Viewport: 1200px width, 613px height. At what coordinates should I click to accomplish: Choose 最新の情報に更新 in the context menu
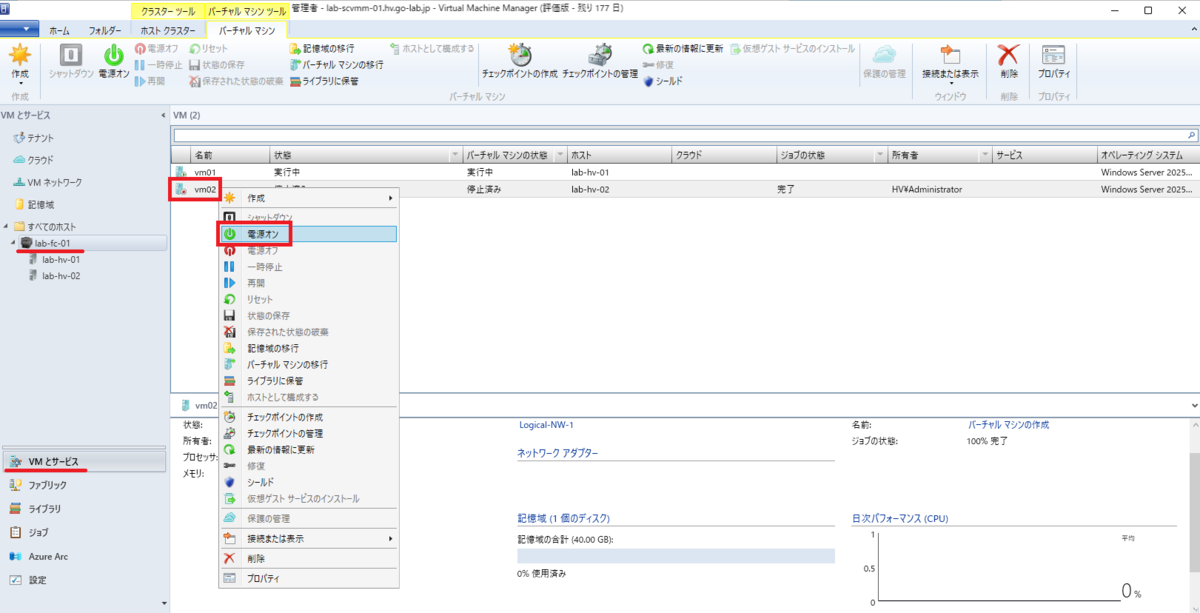coord(309,450)
